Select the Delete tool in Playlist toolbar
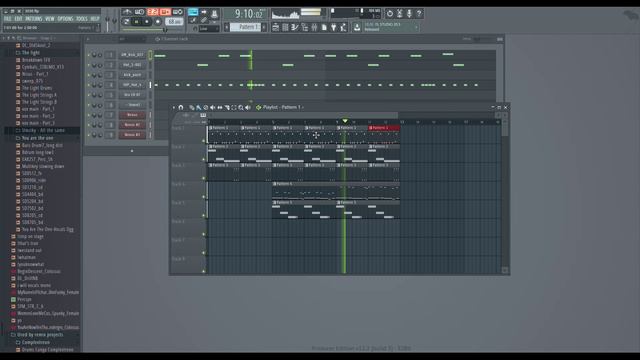Viewport: 640px width, 360px height. click(205, 107)
